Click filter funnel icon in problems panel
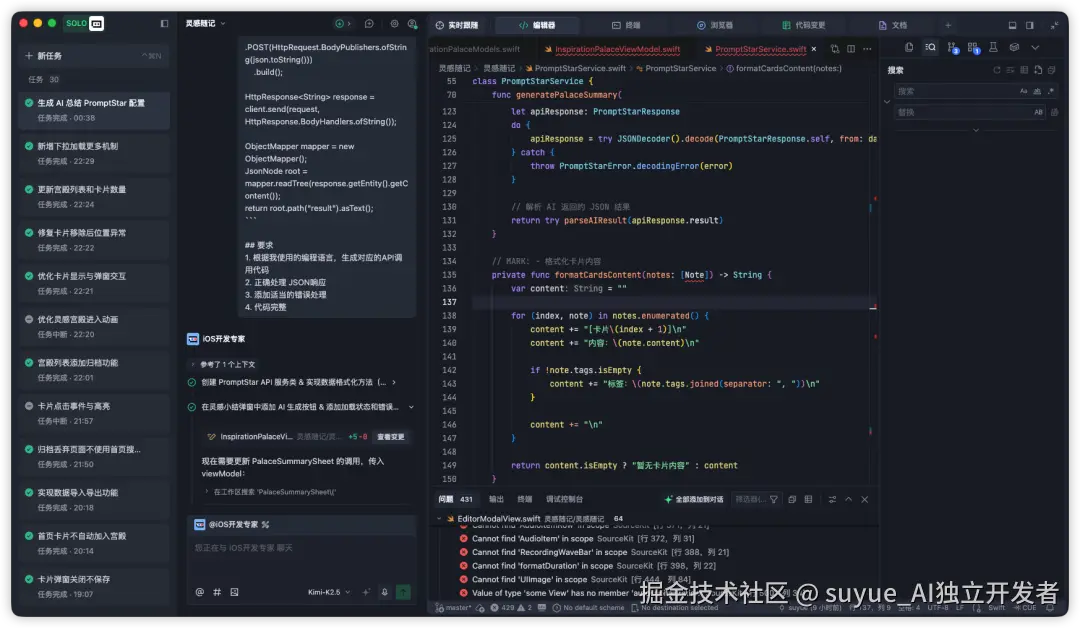This screenshot has width=1080, height=628. 773,499
